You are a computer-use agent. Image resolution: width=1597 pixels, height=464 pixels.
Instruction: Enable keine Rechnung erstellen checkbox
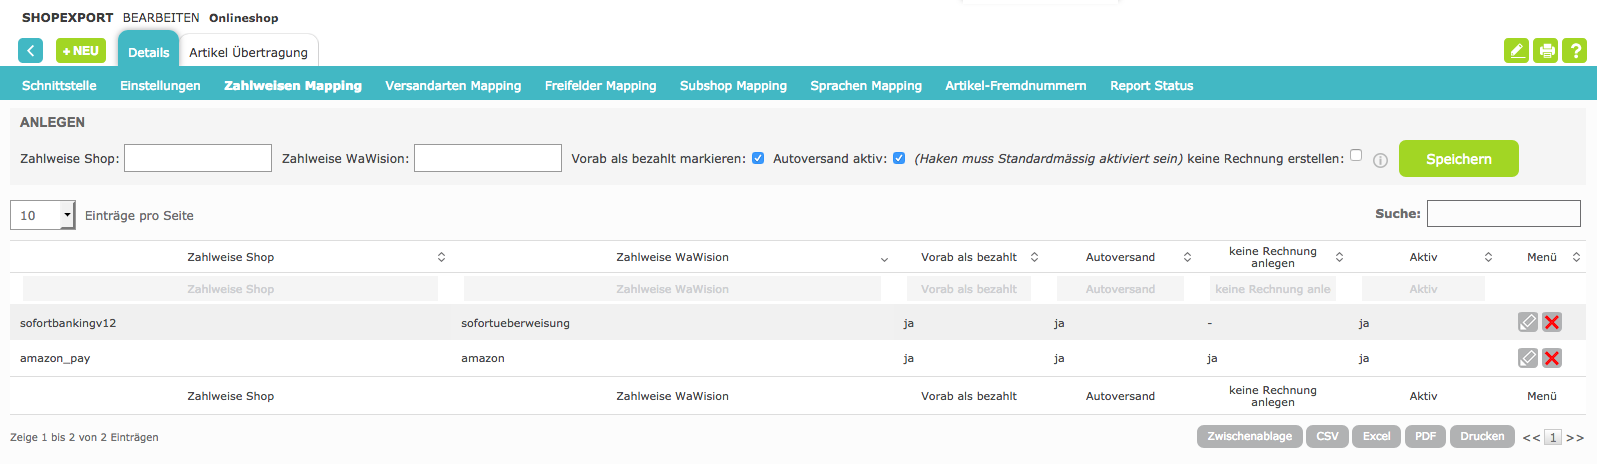click(x=1356, y=155)
